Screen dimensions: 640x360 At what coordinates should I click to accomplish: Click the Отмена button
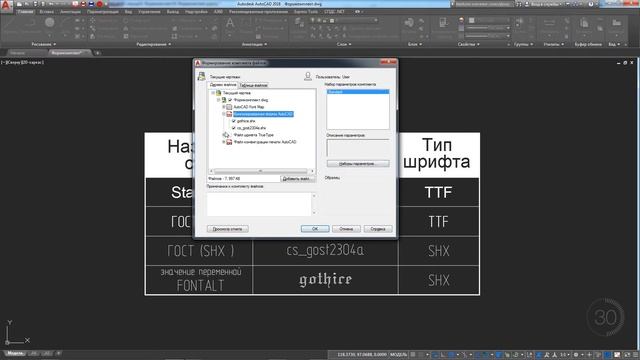coord(346,229)
